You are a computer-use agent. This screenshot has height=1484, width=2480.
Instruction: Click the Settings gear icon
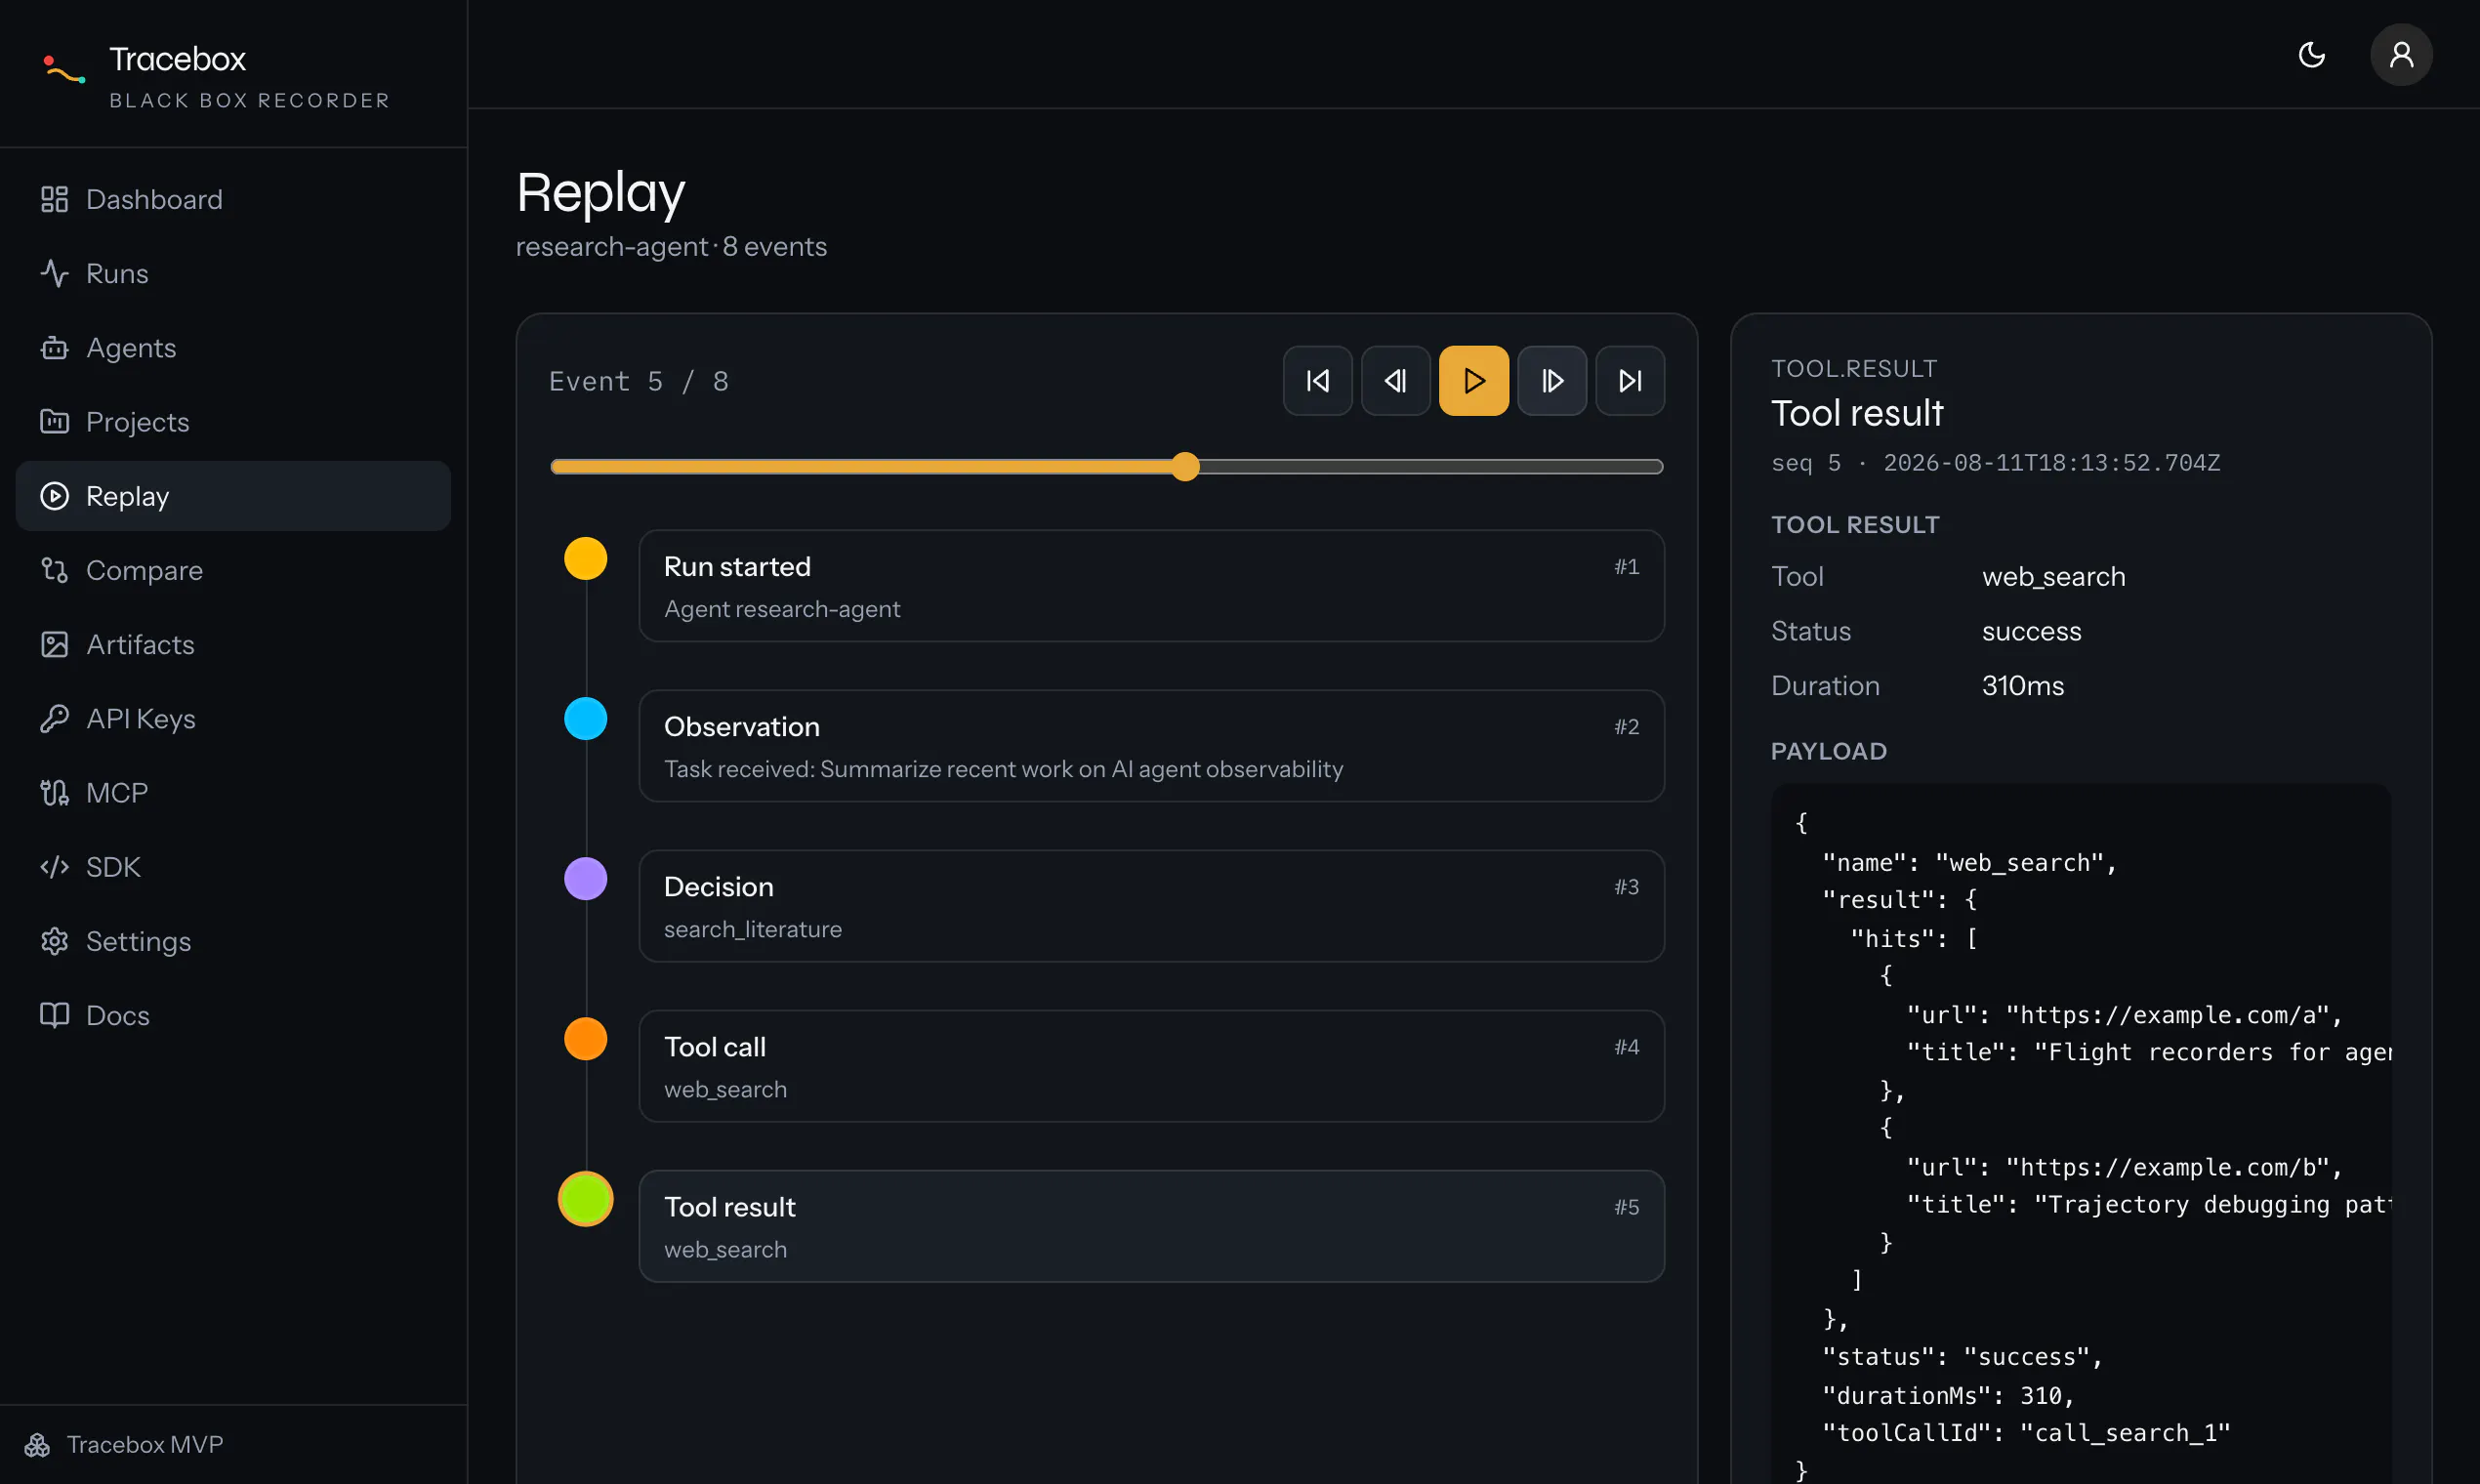54,941
